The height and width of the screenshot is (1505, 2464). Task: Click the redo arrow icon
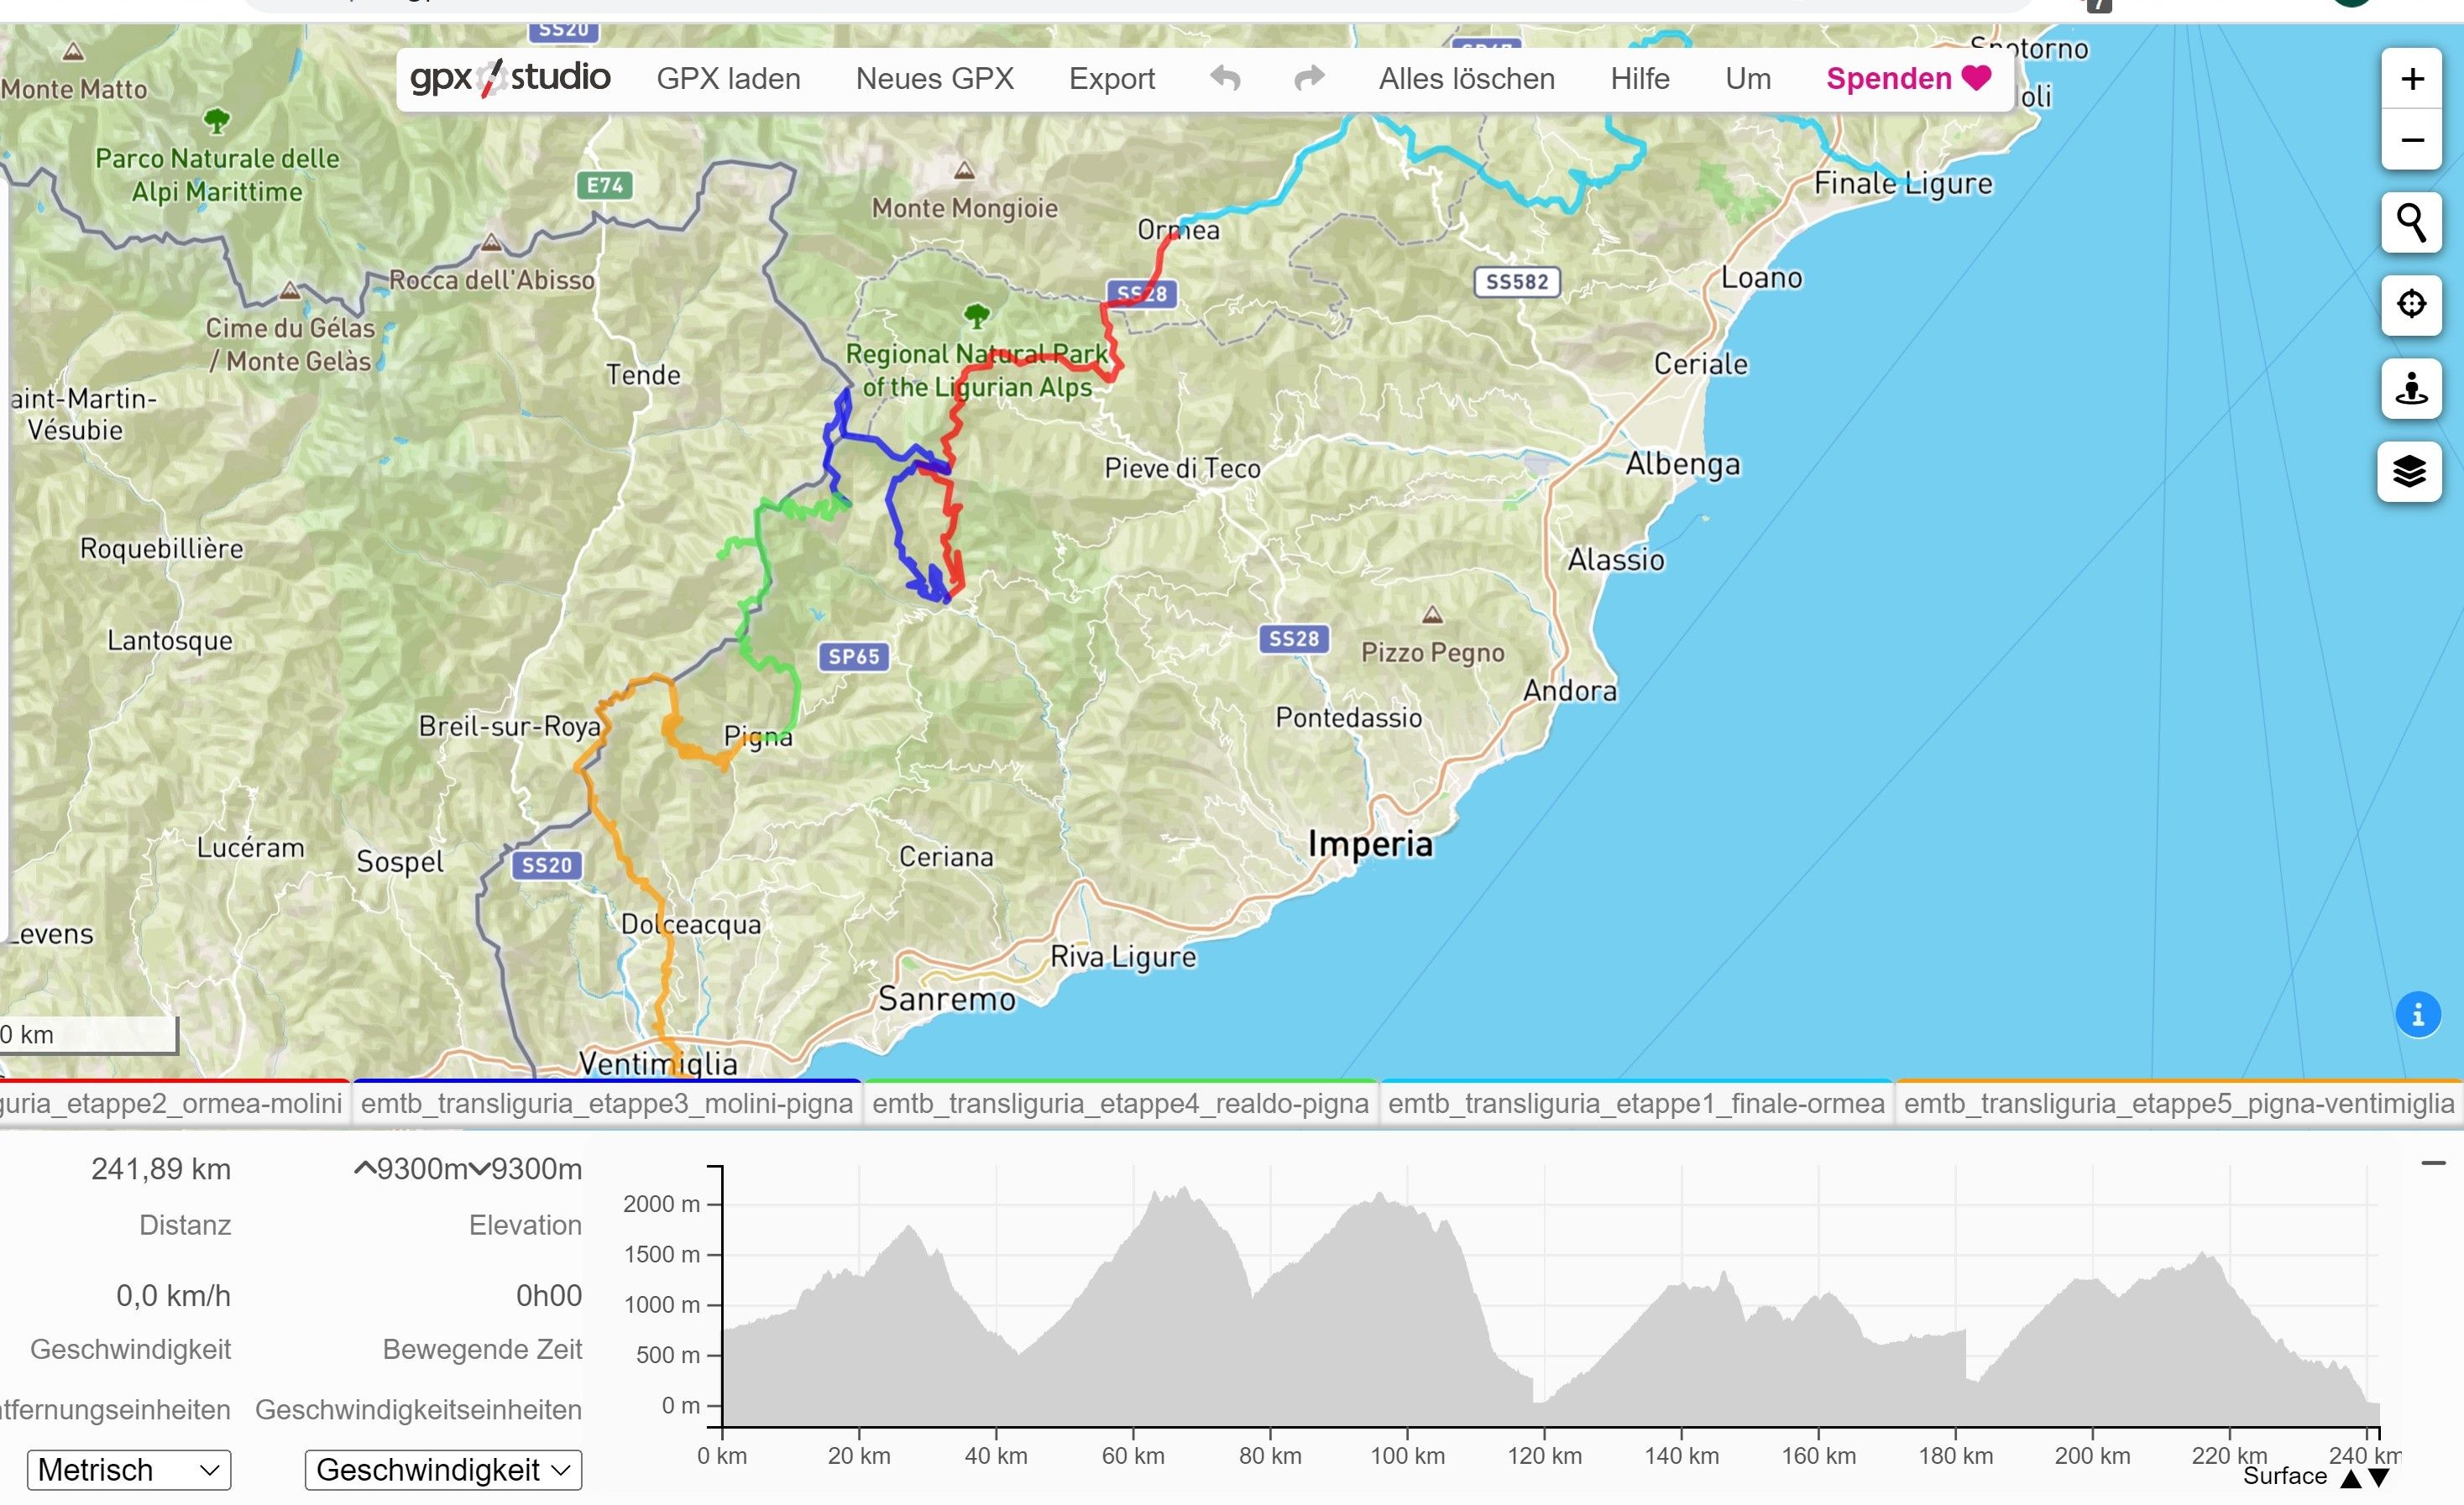[1309, 78]
